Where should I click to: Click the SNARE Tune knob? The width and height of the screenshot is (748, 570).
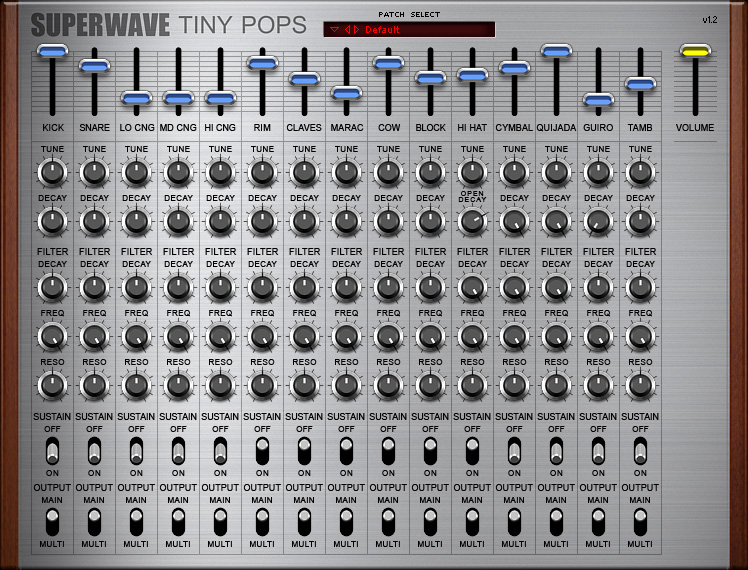(94, 172)
